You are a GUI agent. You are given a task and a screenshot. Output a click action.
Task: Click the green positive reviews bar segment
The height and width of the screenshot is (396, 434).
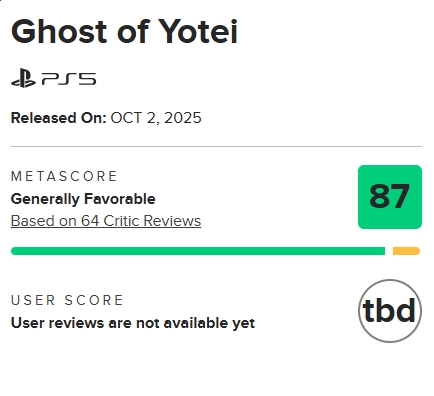(x=198, y=251)
